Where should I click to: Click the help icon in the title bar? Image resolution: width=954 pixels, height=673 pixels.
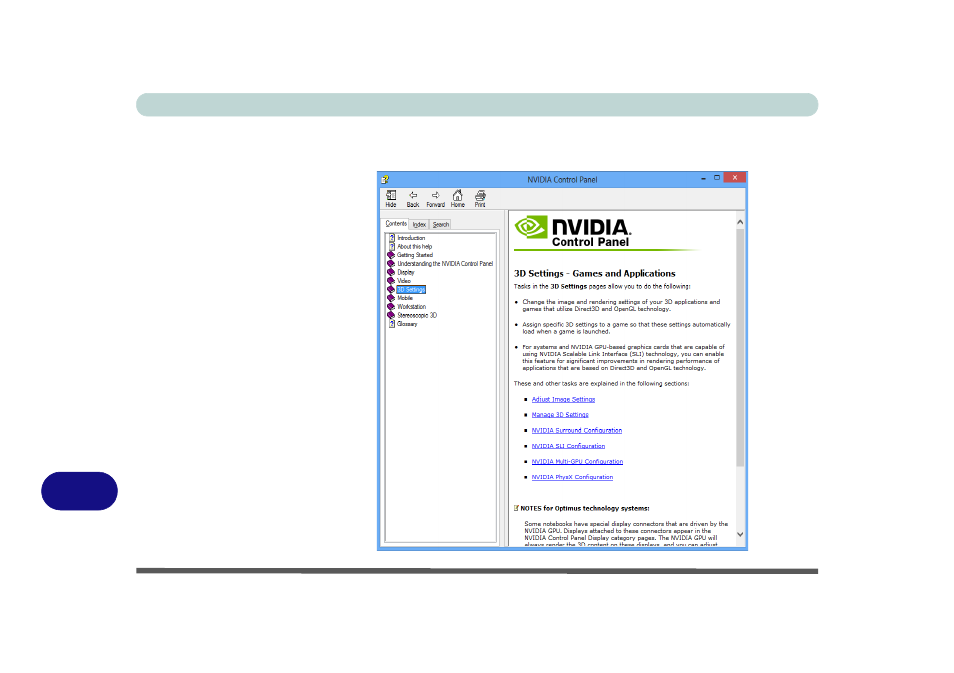tap(385, 180)
